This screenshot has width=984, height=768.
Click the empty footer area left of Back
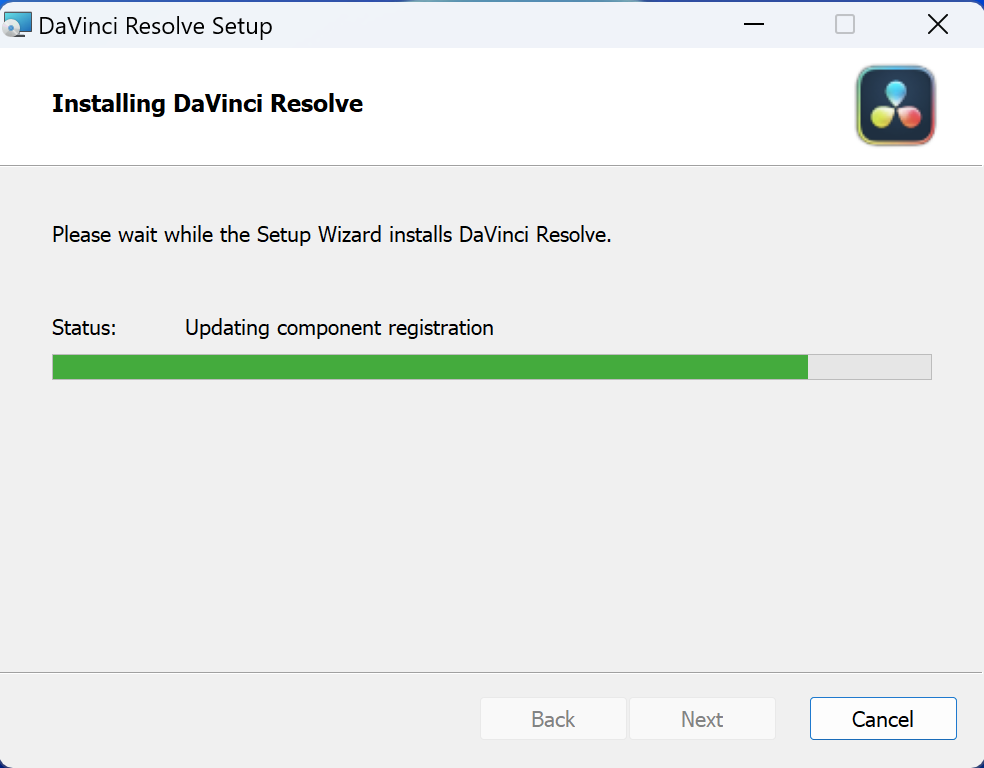point(240,719)
